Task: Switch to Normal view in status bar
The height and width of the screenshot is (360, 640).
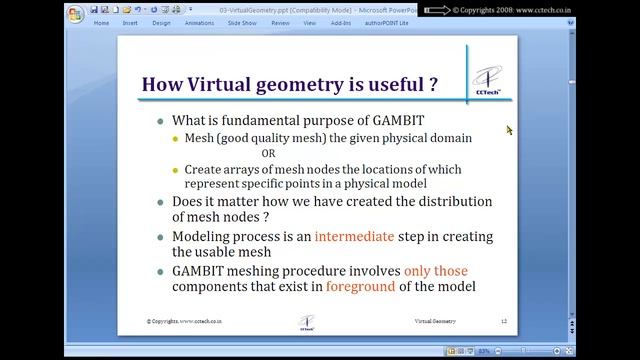Action: tap(451, 351)
